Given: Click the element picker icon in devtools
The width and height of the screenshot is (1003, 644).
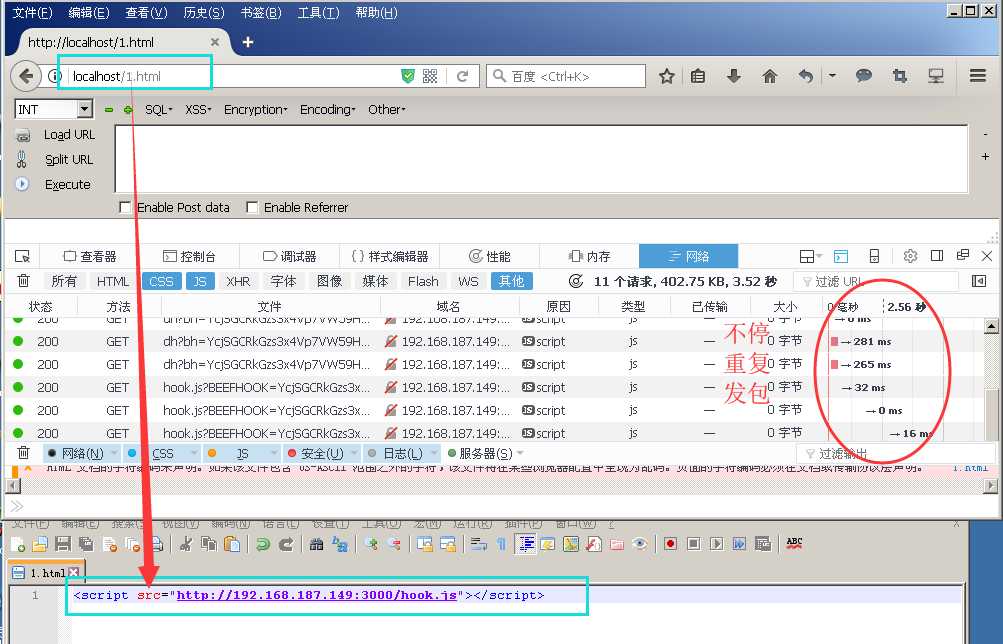Looking at the screenshot, I should coord(22,256).
